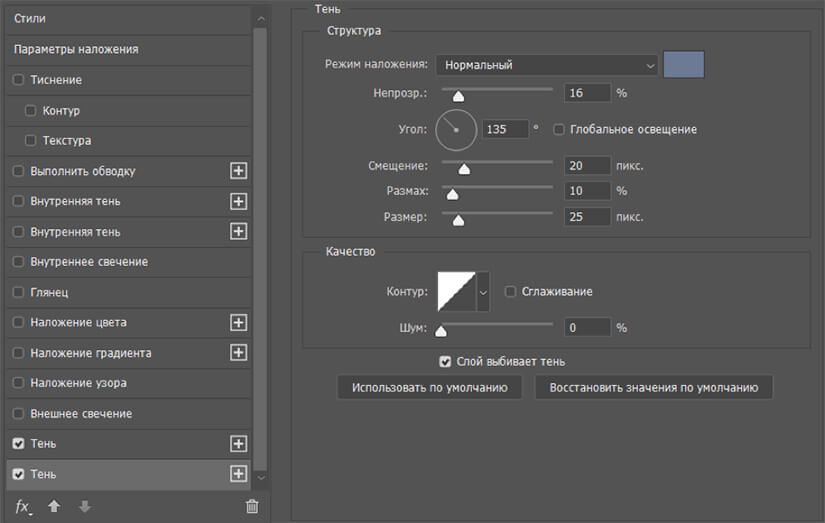Click the Шум slider handle
825x523 pixels.
point(441,331)
